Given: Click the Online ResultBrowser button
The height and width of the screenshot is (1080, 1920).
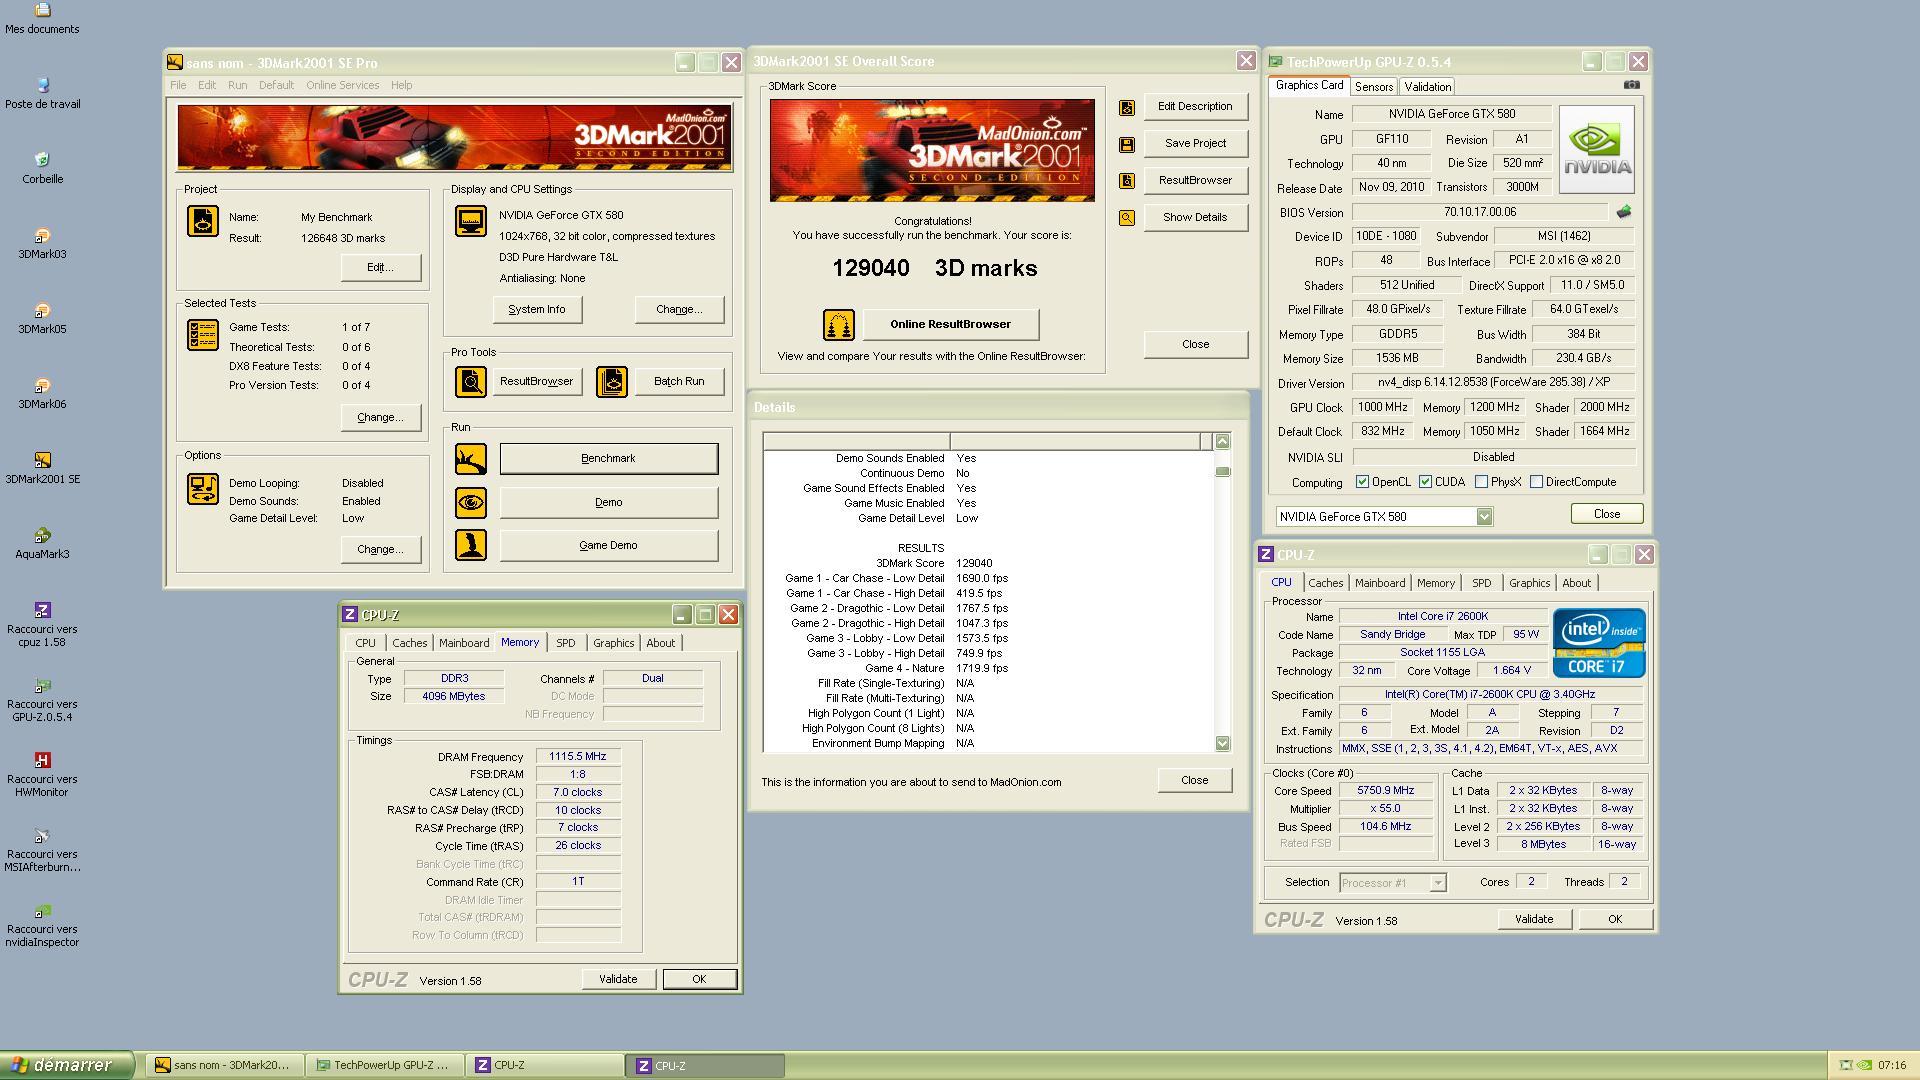Looking at the screenshot, I should pos(950,325).
